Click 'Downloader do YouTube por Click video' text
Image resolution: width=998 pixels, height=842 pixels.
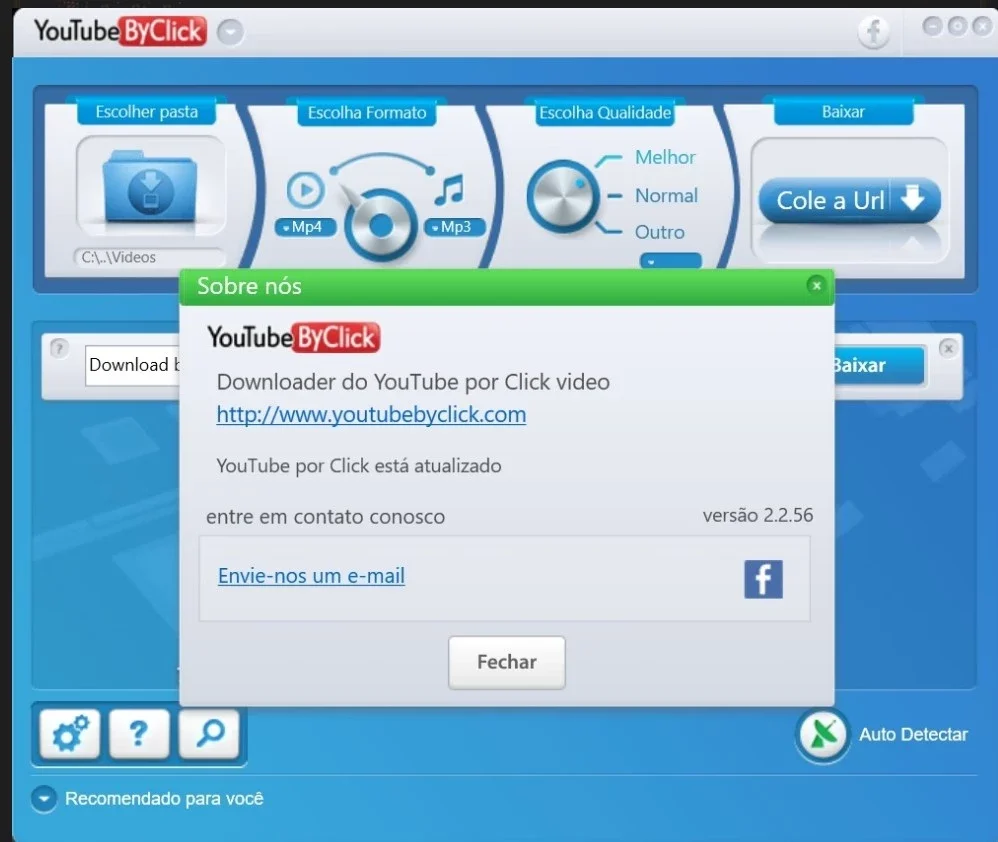click(413, 382)
